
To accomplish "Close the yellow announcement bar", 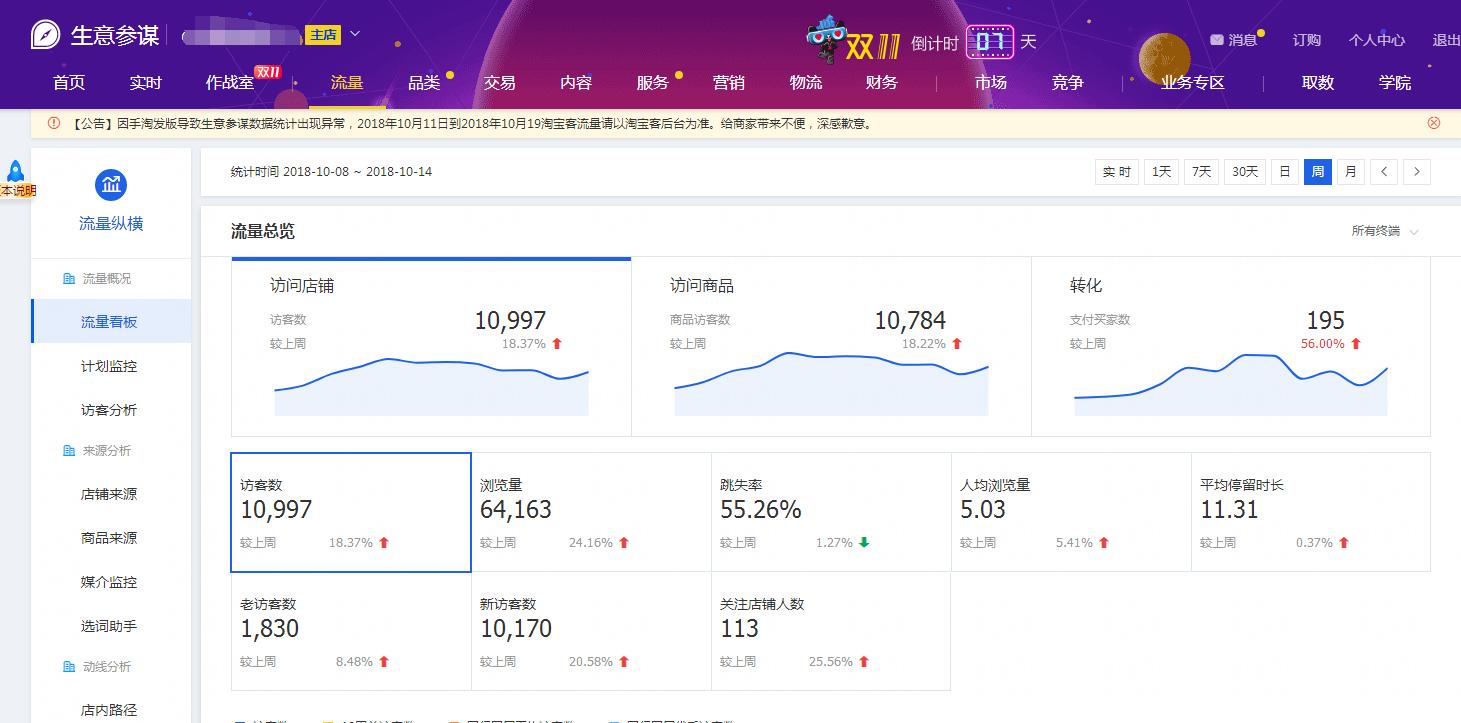I will tap(1434, 123).
